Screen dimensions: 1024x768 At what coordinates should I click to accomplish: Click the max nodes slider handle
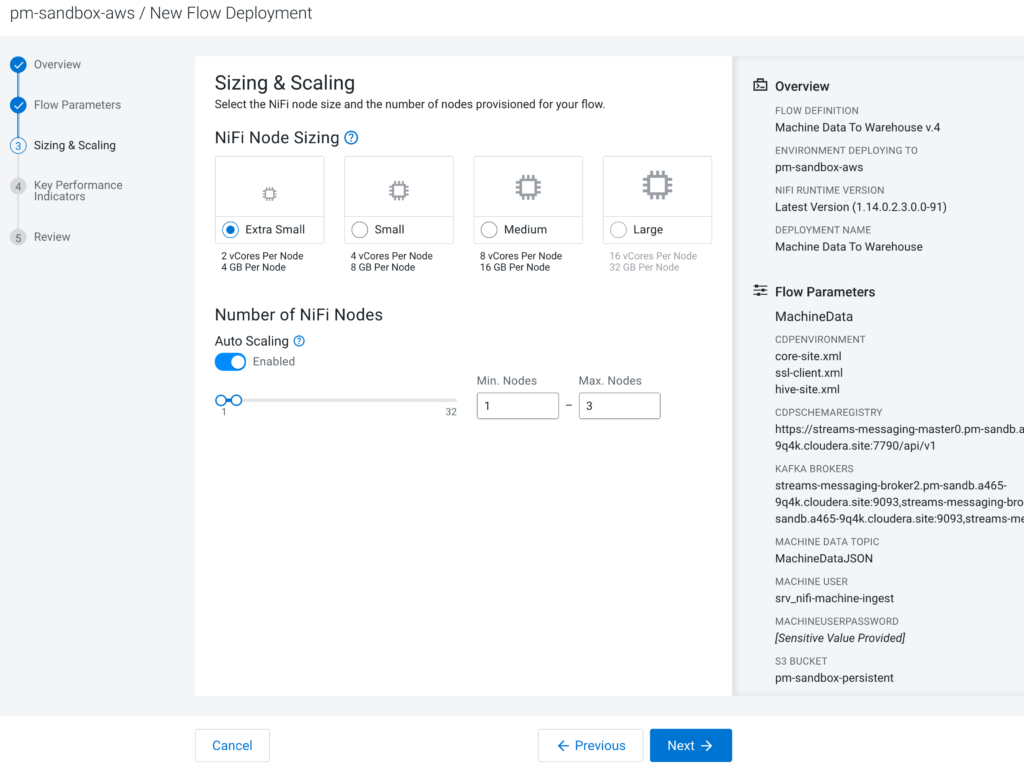[236, 400]
